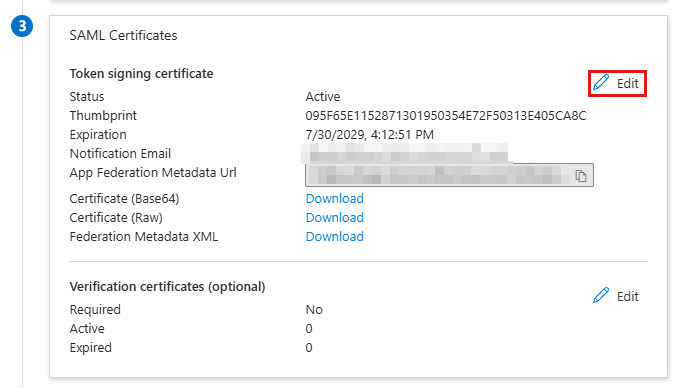The image size is (700, 388).
Task: Edit the Token signing certificate
Action: click(x=617, y=83)
